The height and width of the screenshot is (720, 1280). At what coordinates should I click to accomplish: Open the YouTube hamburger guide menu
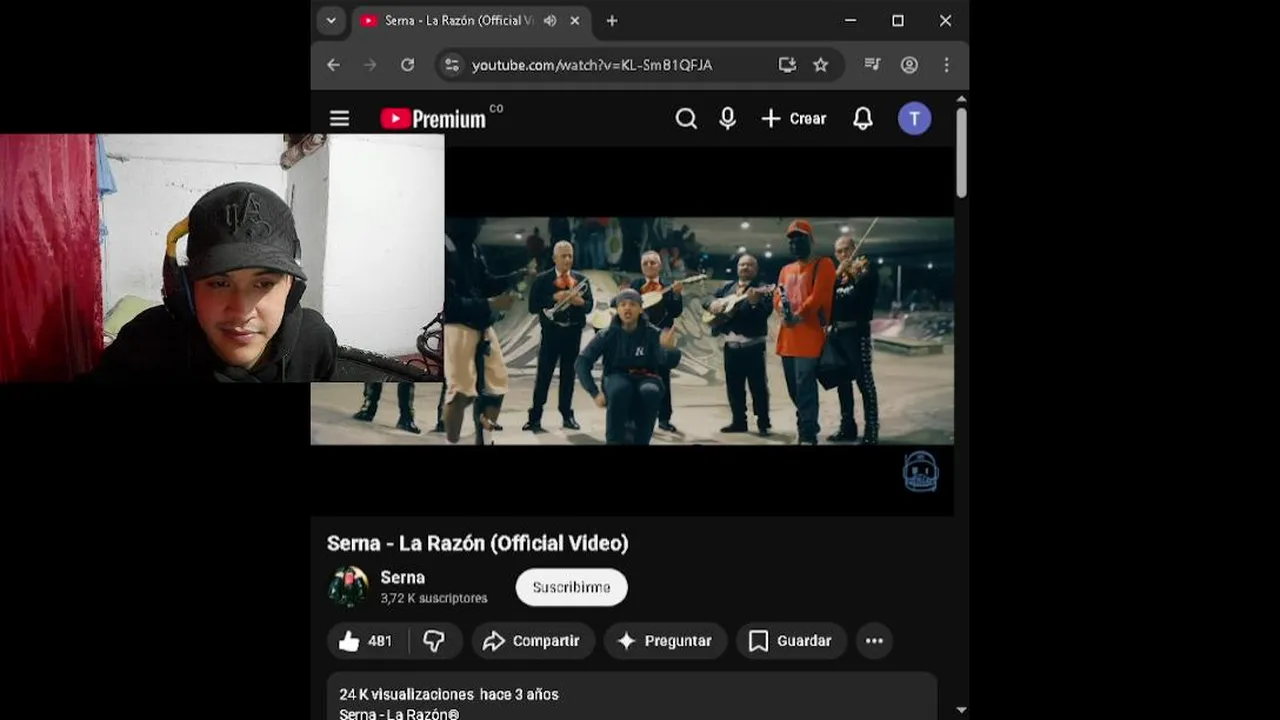pos(340,119)
